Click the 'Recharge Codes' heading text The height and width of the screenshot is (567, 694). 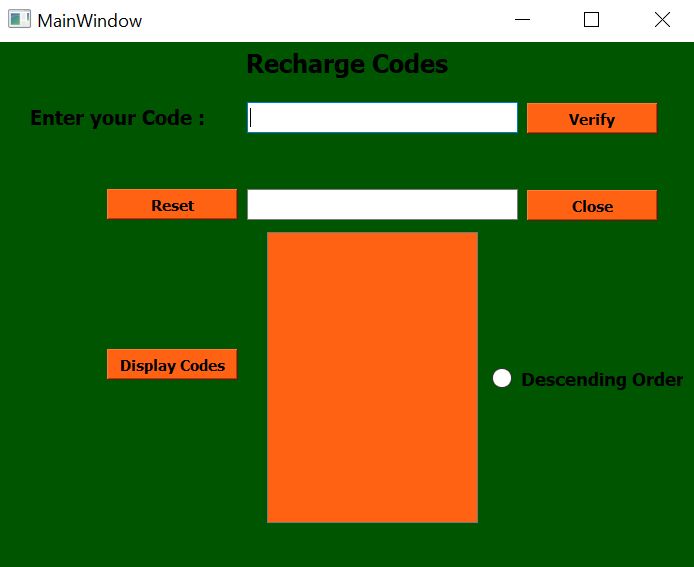coord(347,65)
